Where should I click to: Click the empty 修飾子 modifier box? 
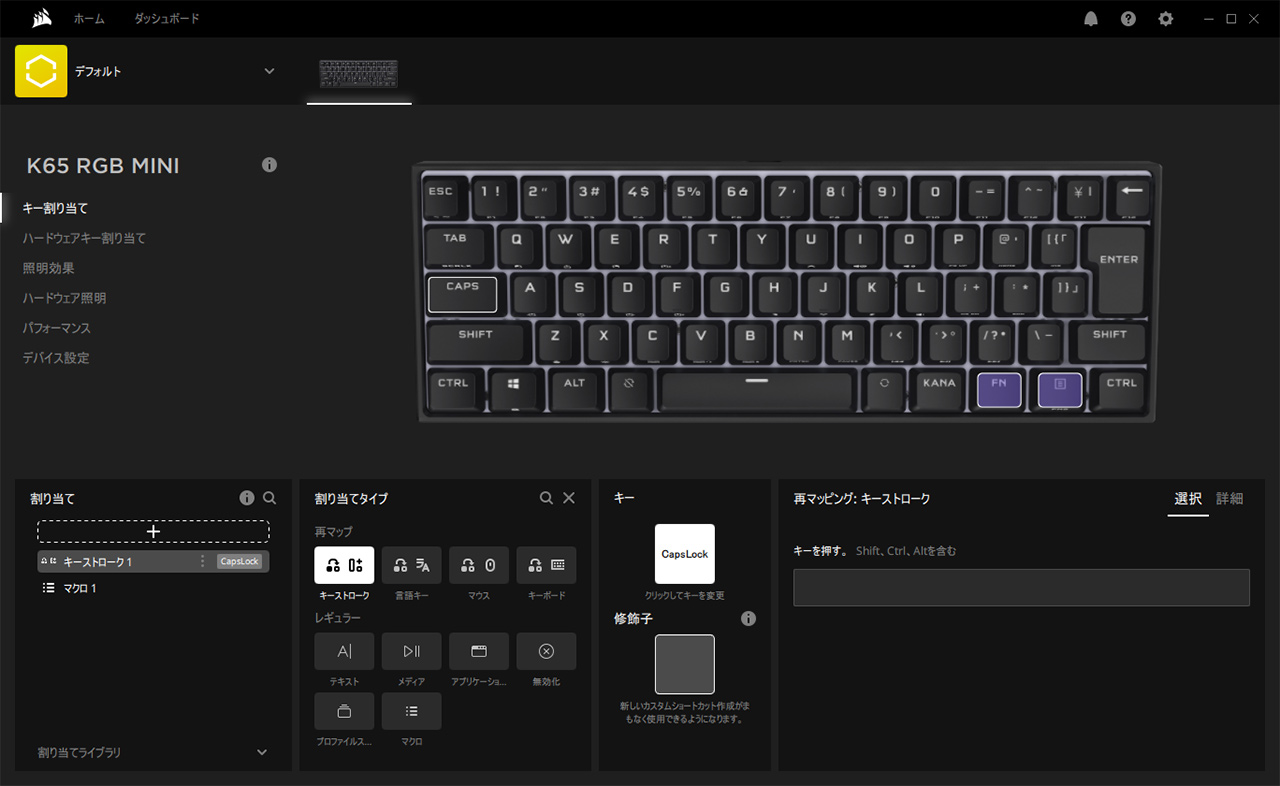[x=685, y=664]
